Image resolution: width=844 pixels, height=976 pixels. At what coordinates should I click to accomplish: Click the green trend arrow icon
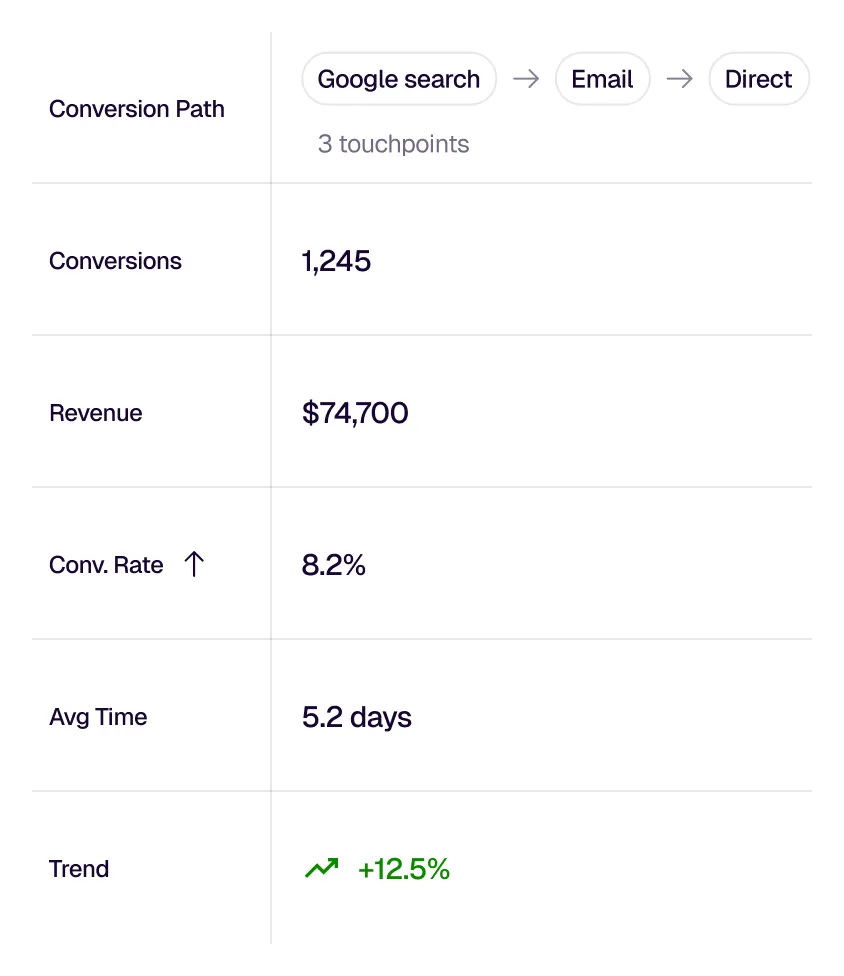pos(322,868)
